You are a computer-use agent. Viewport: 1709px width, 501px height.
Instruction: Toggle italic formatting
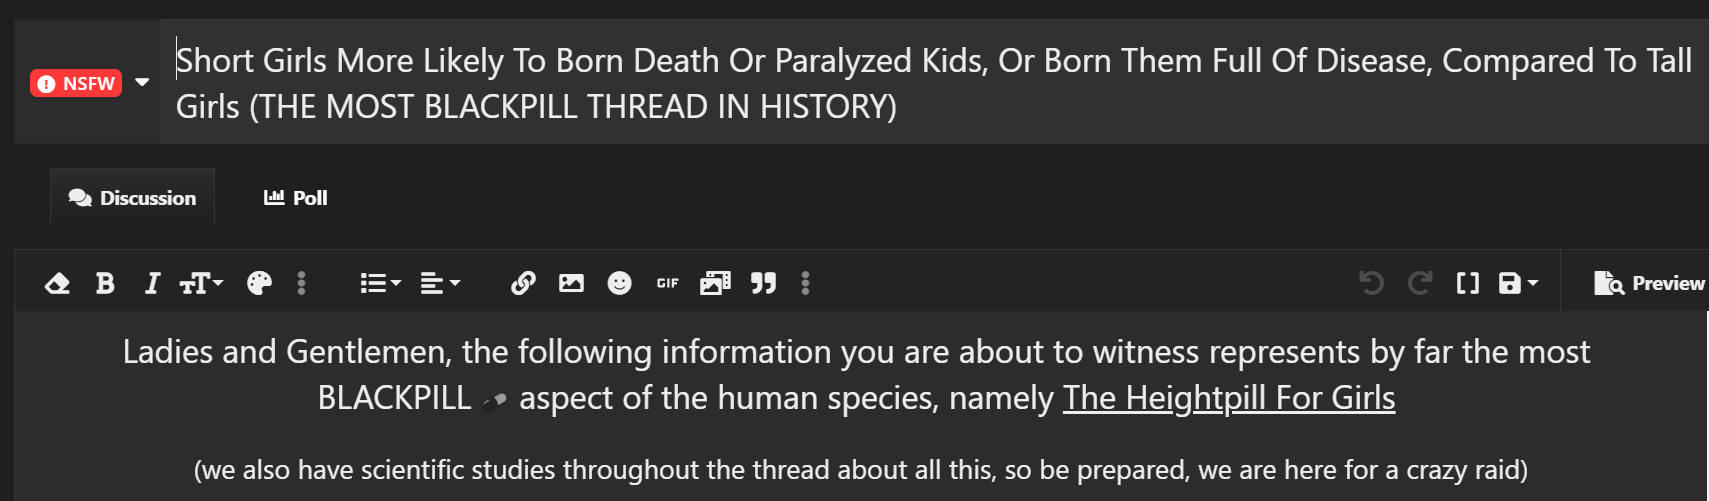coord(152,284)
